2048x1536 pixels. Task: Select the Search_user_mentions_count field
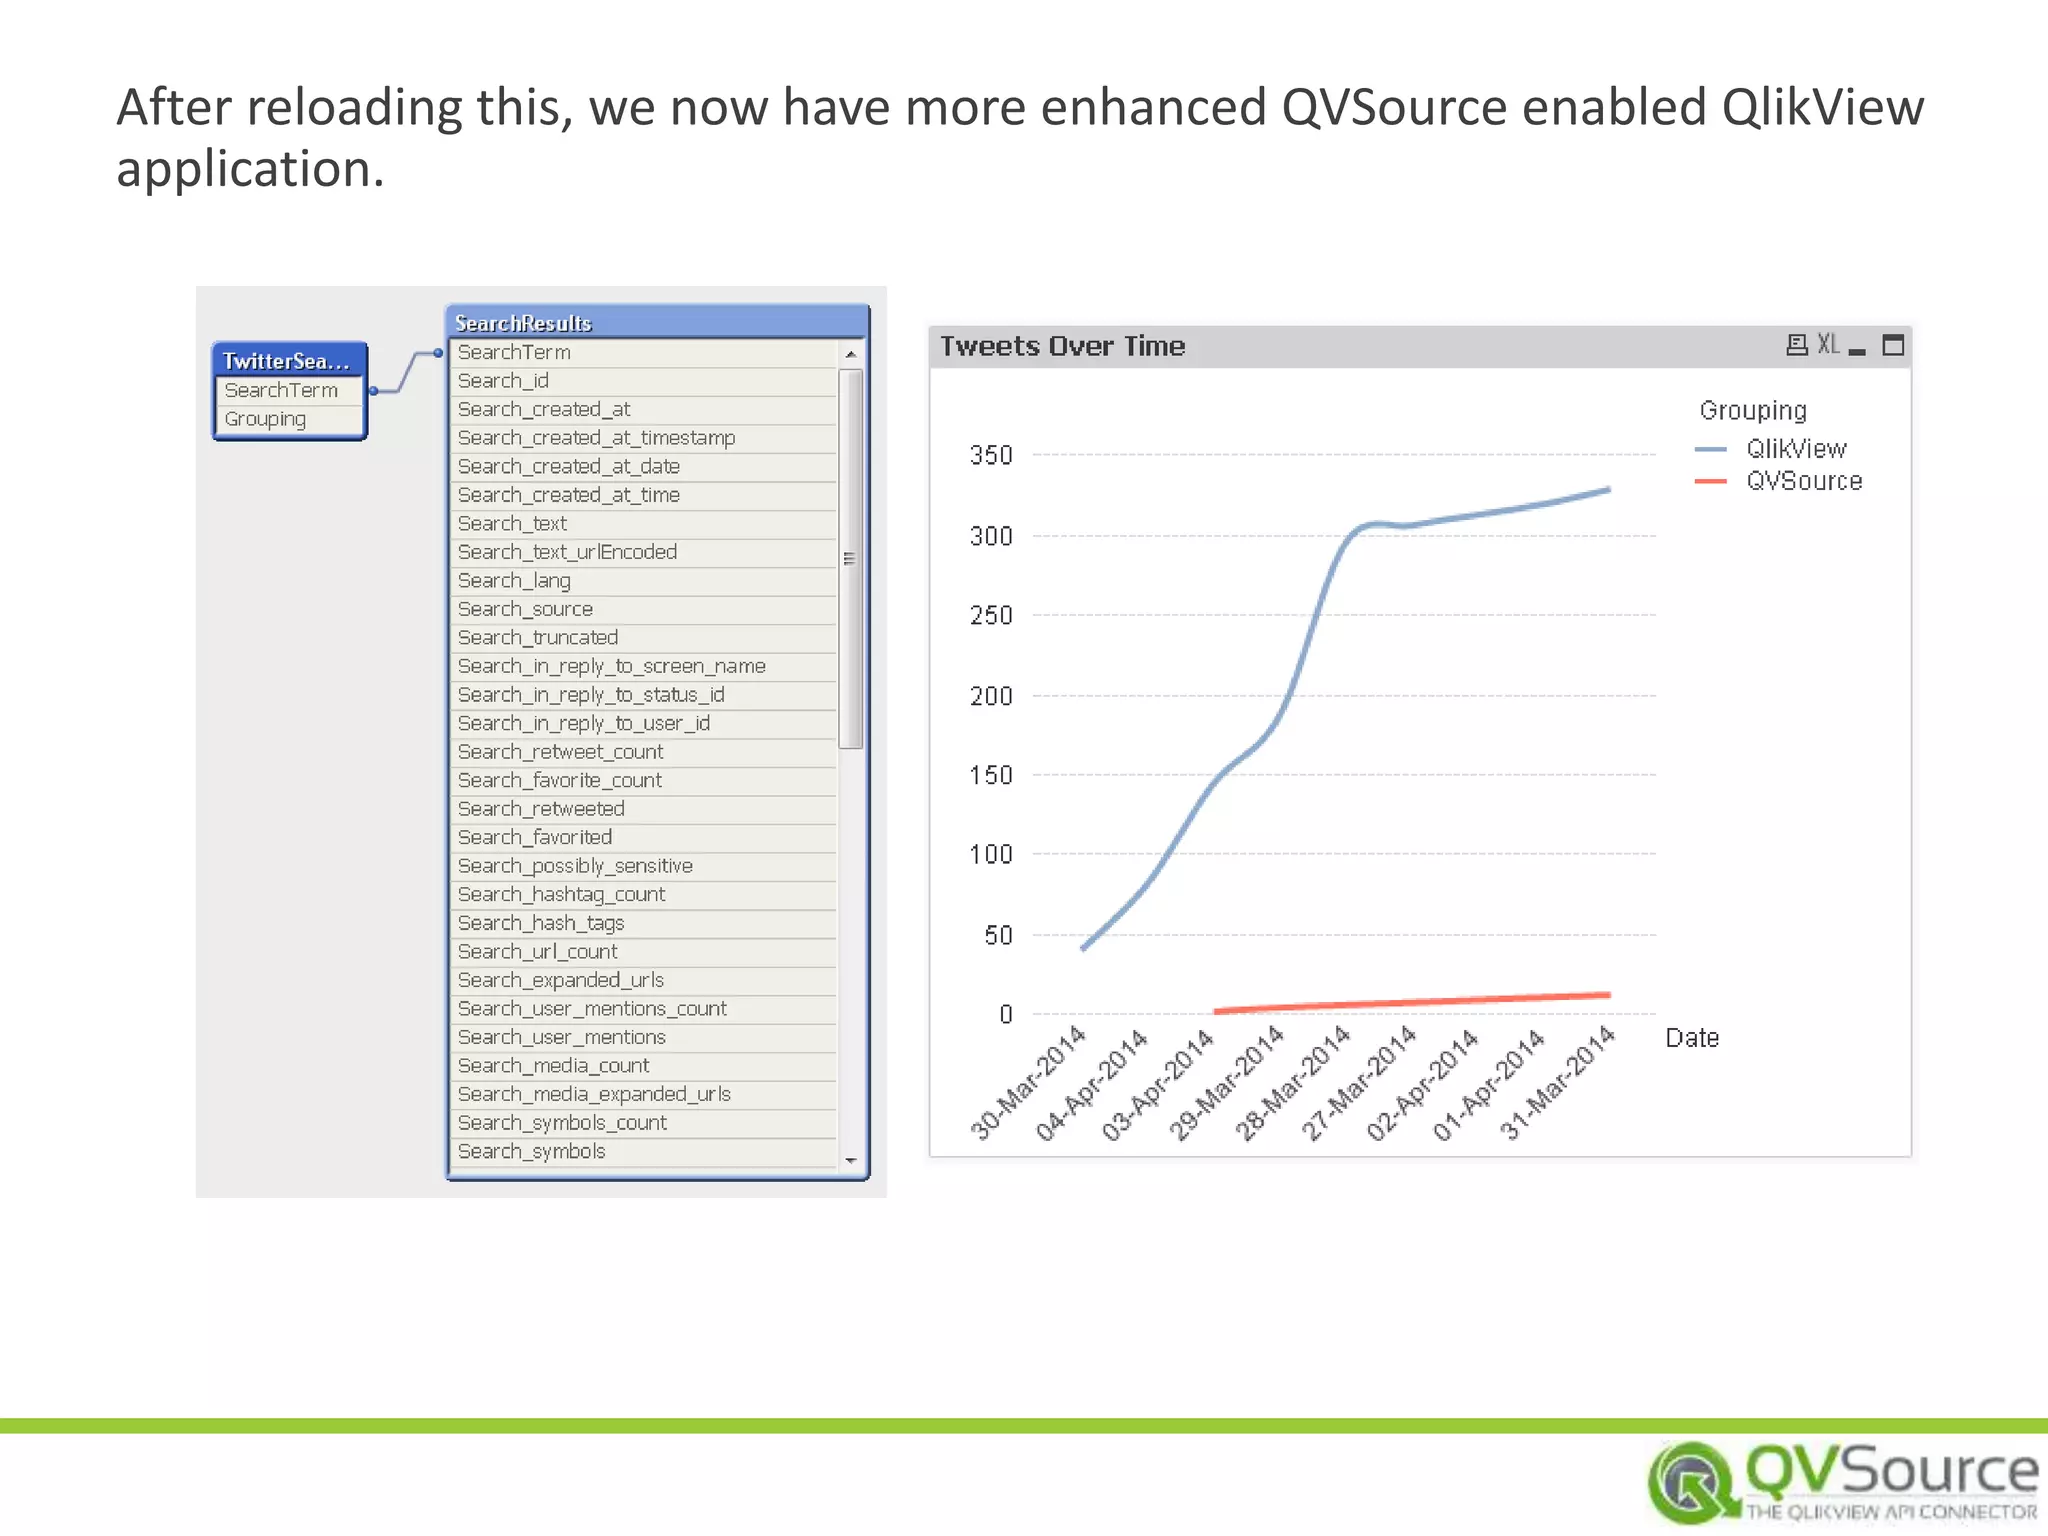[x=643, y=1009]
